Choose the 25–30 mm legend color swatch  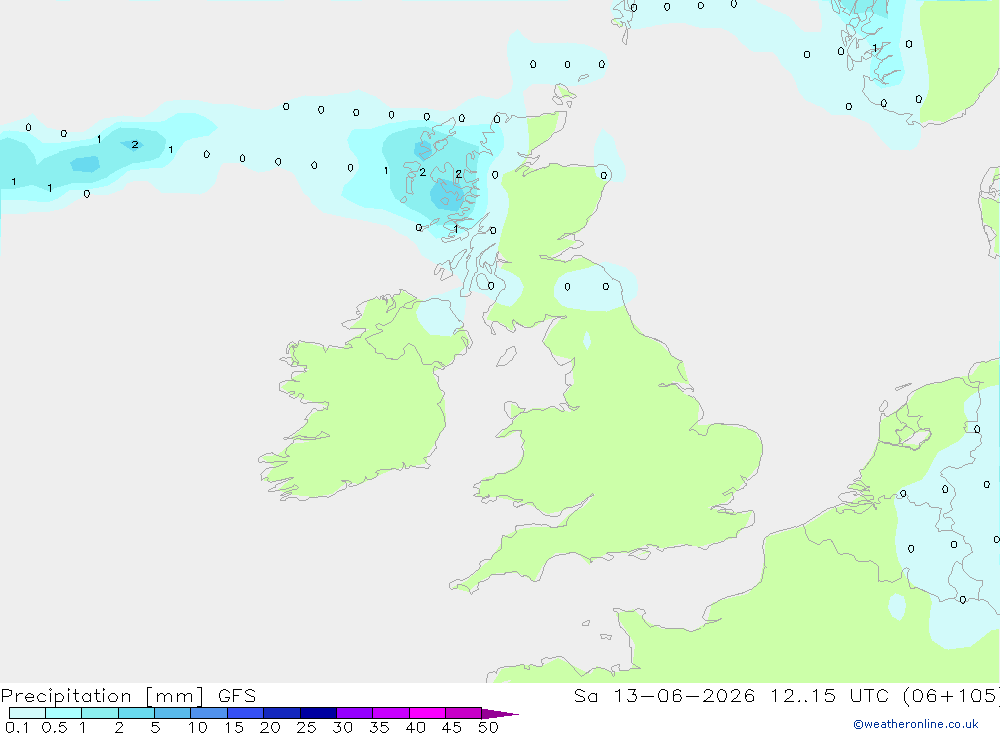tap(318, 713)
